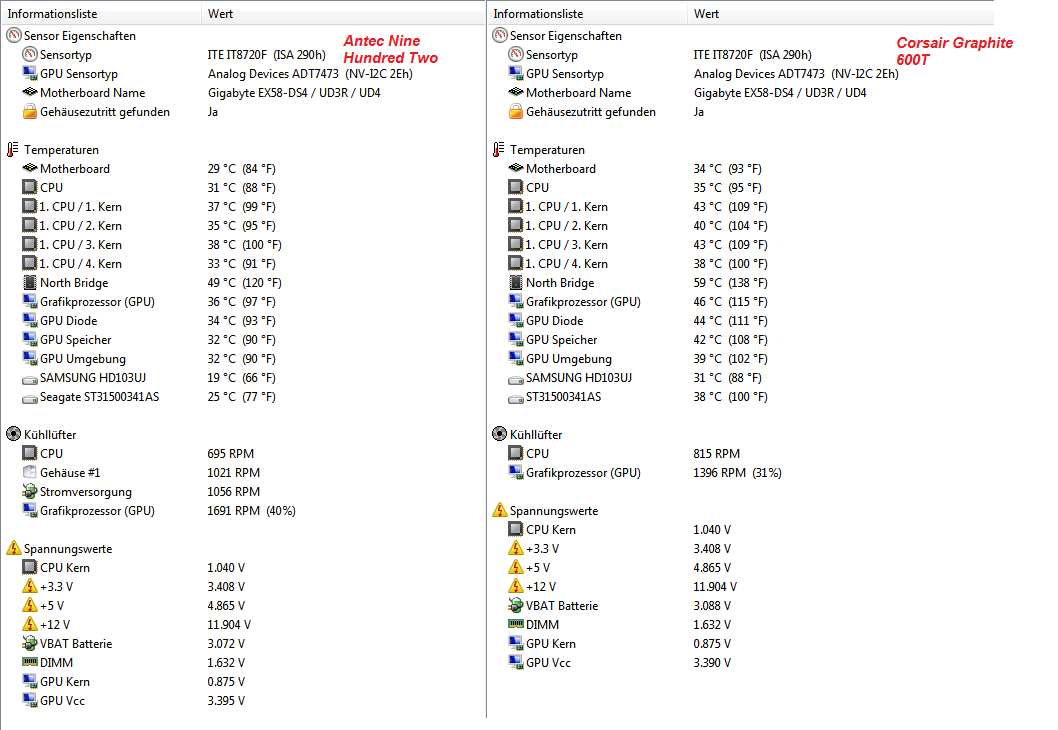Click the Wert column header in Antec panel
The image size is (1058, 730).
343,13
